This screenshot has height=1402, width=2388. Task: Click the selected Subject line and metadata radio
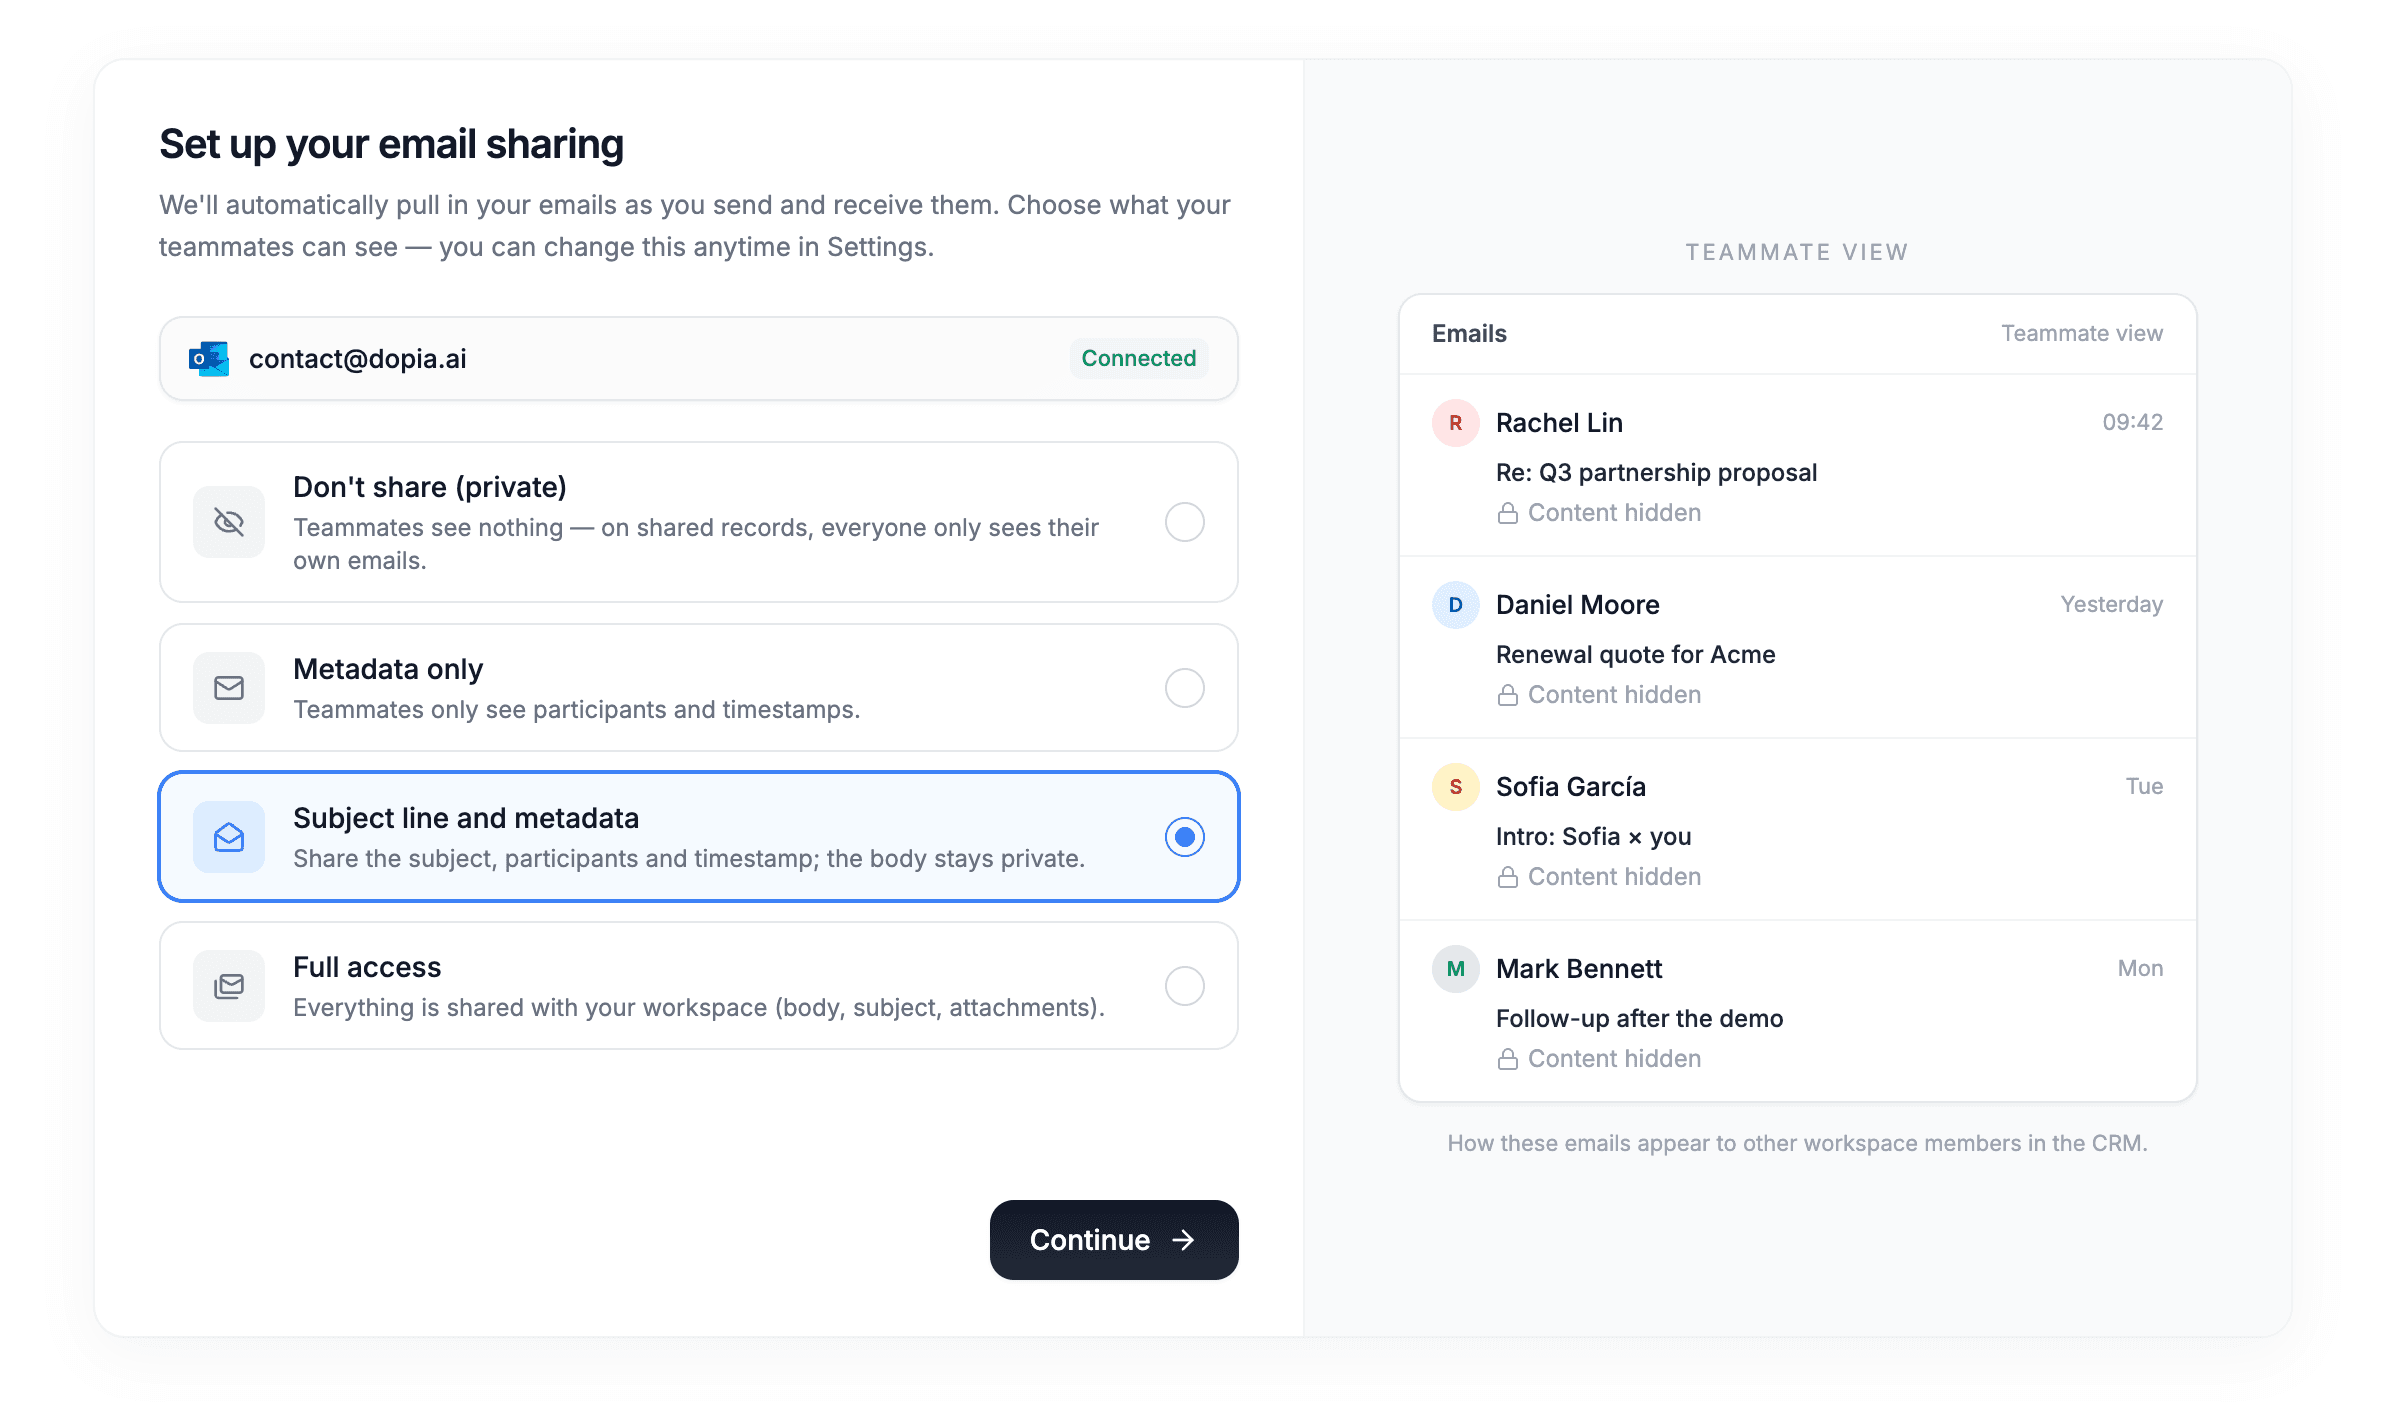pyautogui.click(x=1185, y=837)
